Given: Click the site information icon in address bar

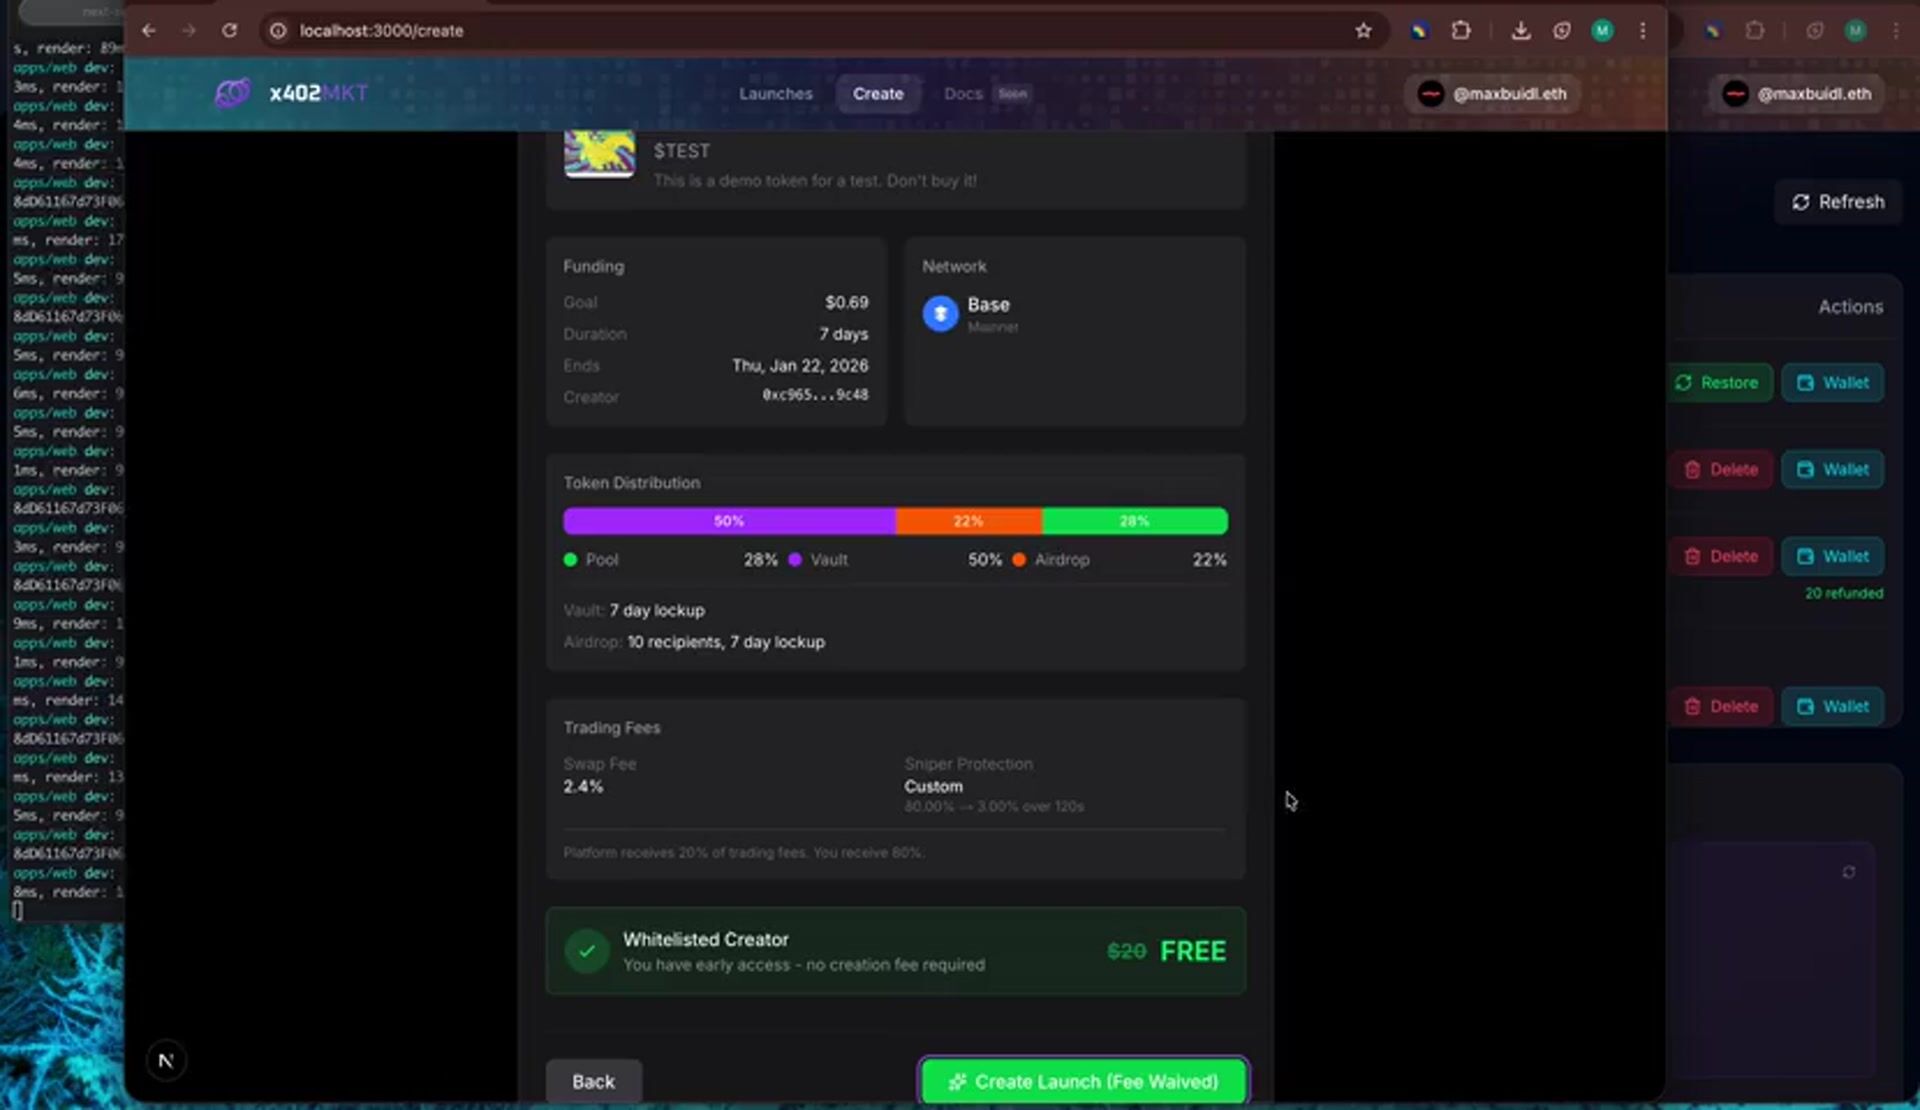Looking at the screenshot, I should 277,31.
